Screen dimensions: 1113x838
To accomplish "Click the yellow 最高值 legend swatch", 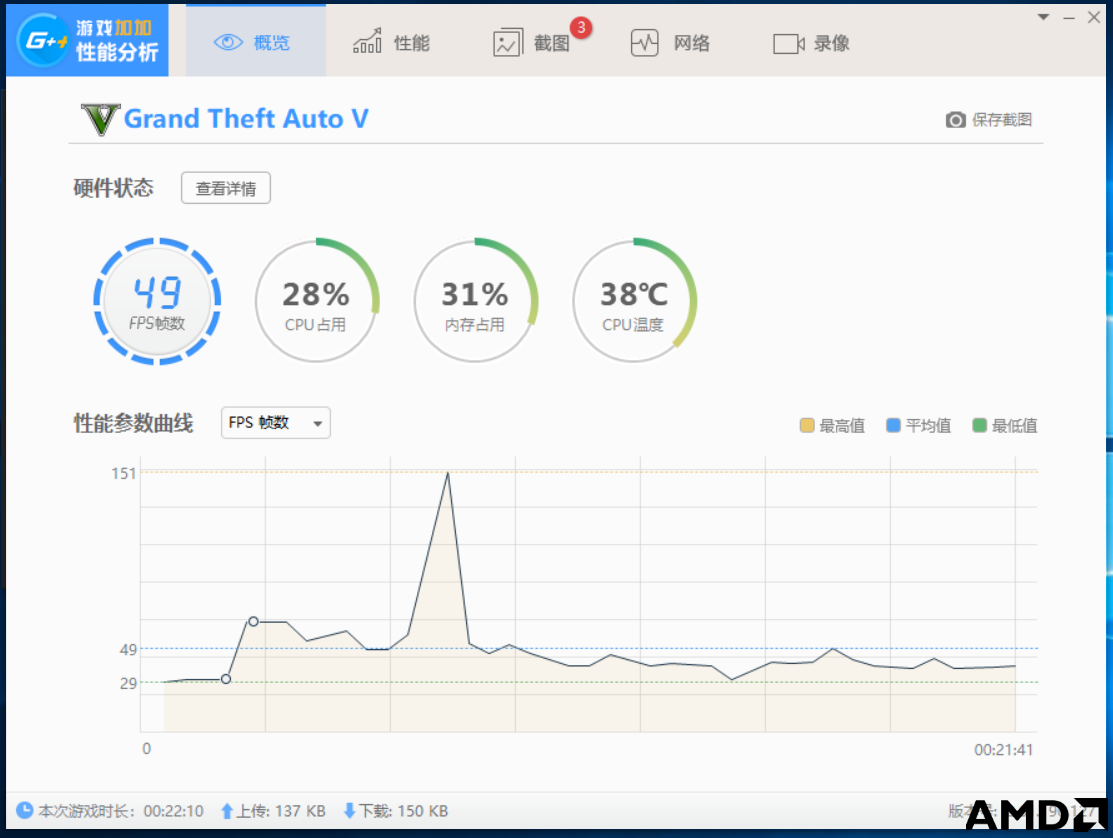I will coord(806,425).
